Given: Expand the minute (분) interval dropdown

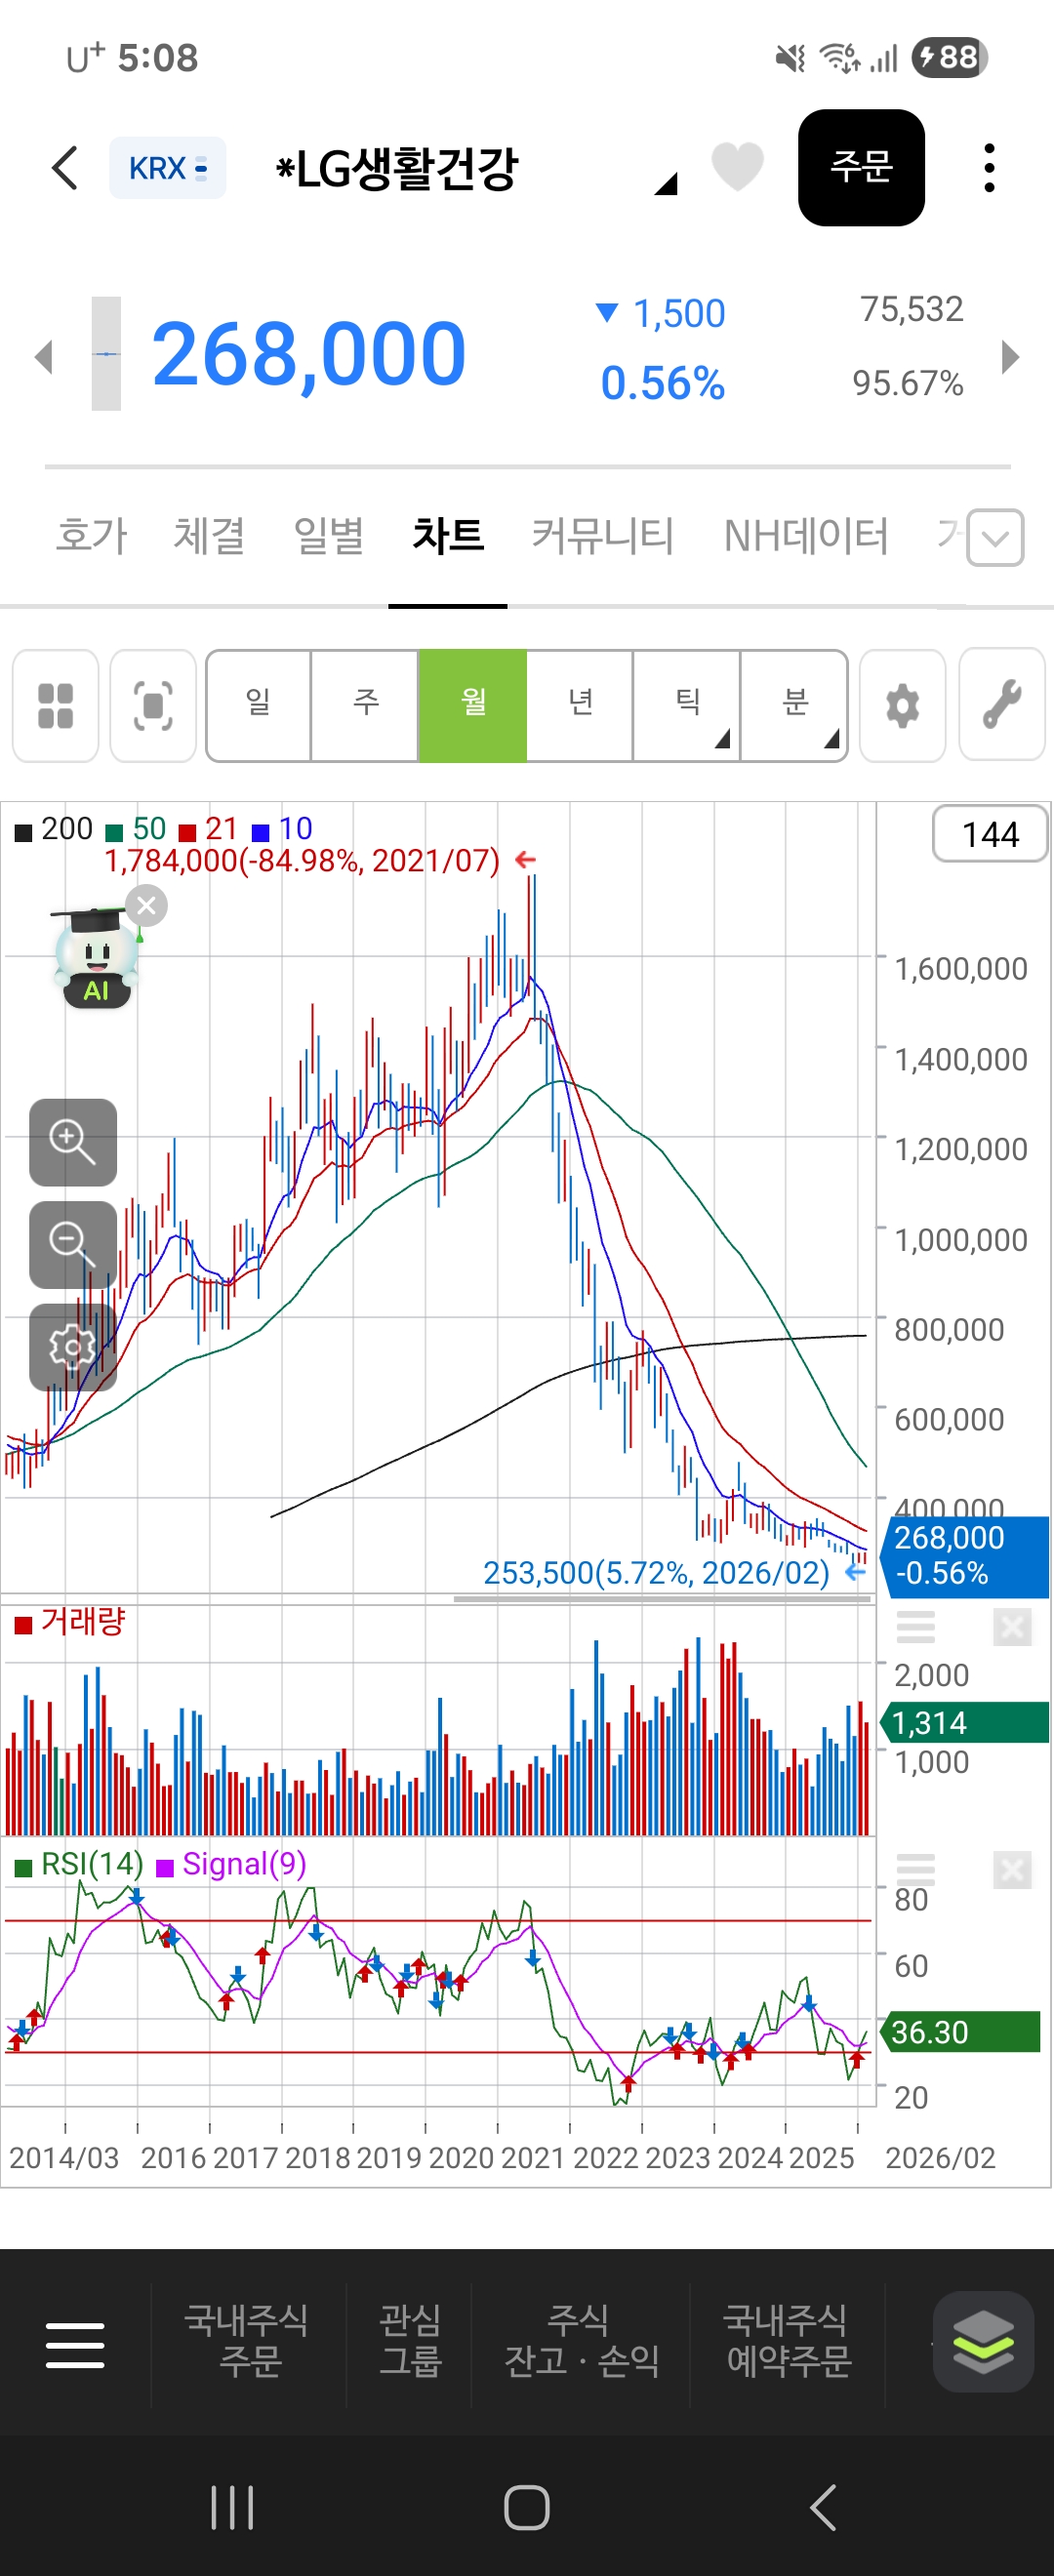Looking at the screenshot, I should coord(795,705).
